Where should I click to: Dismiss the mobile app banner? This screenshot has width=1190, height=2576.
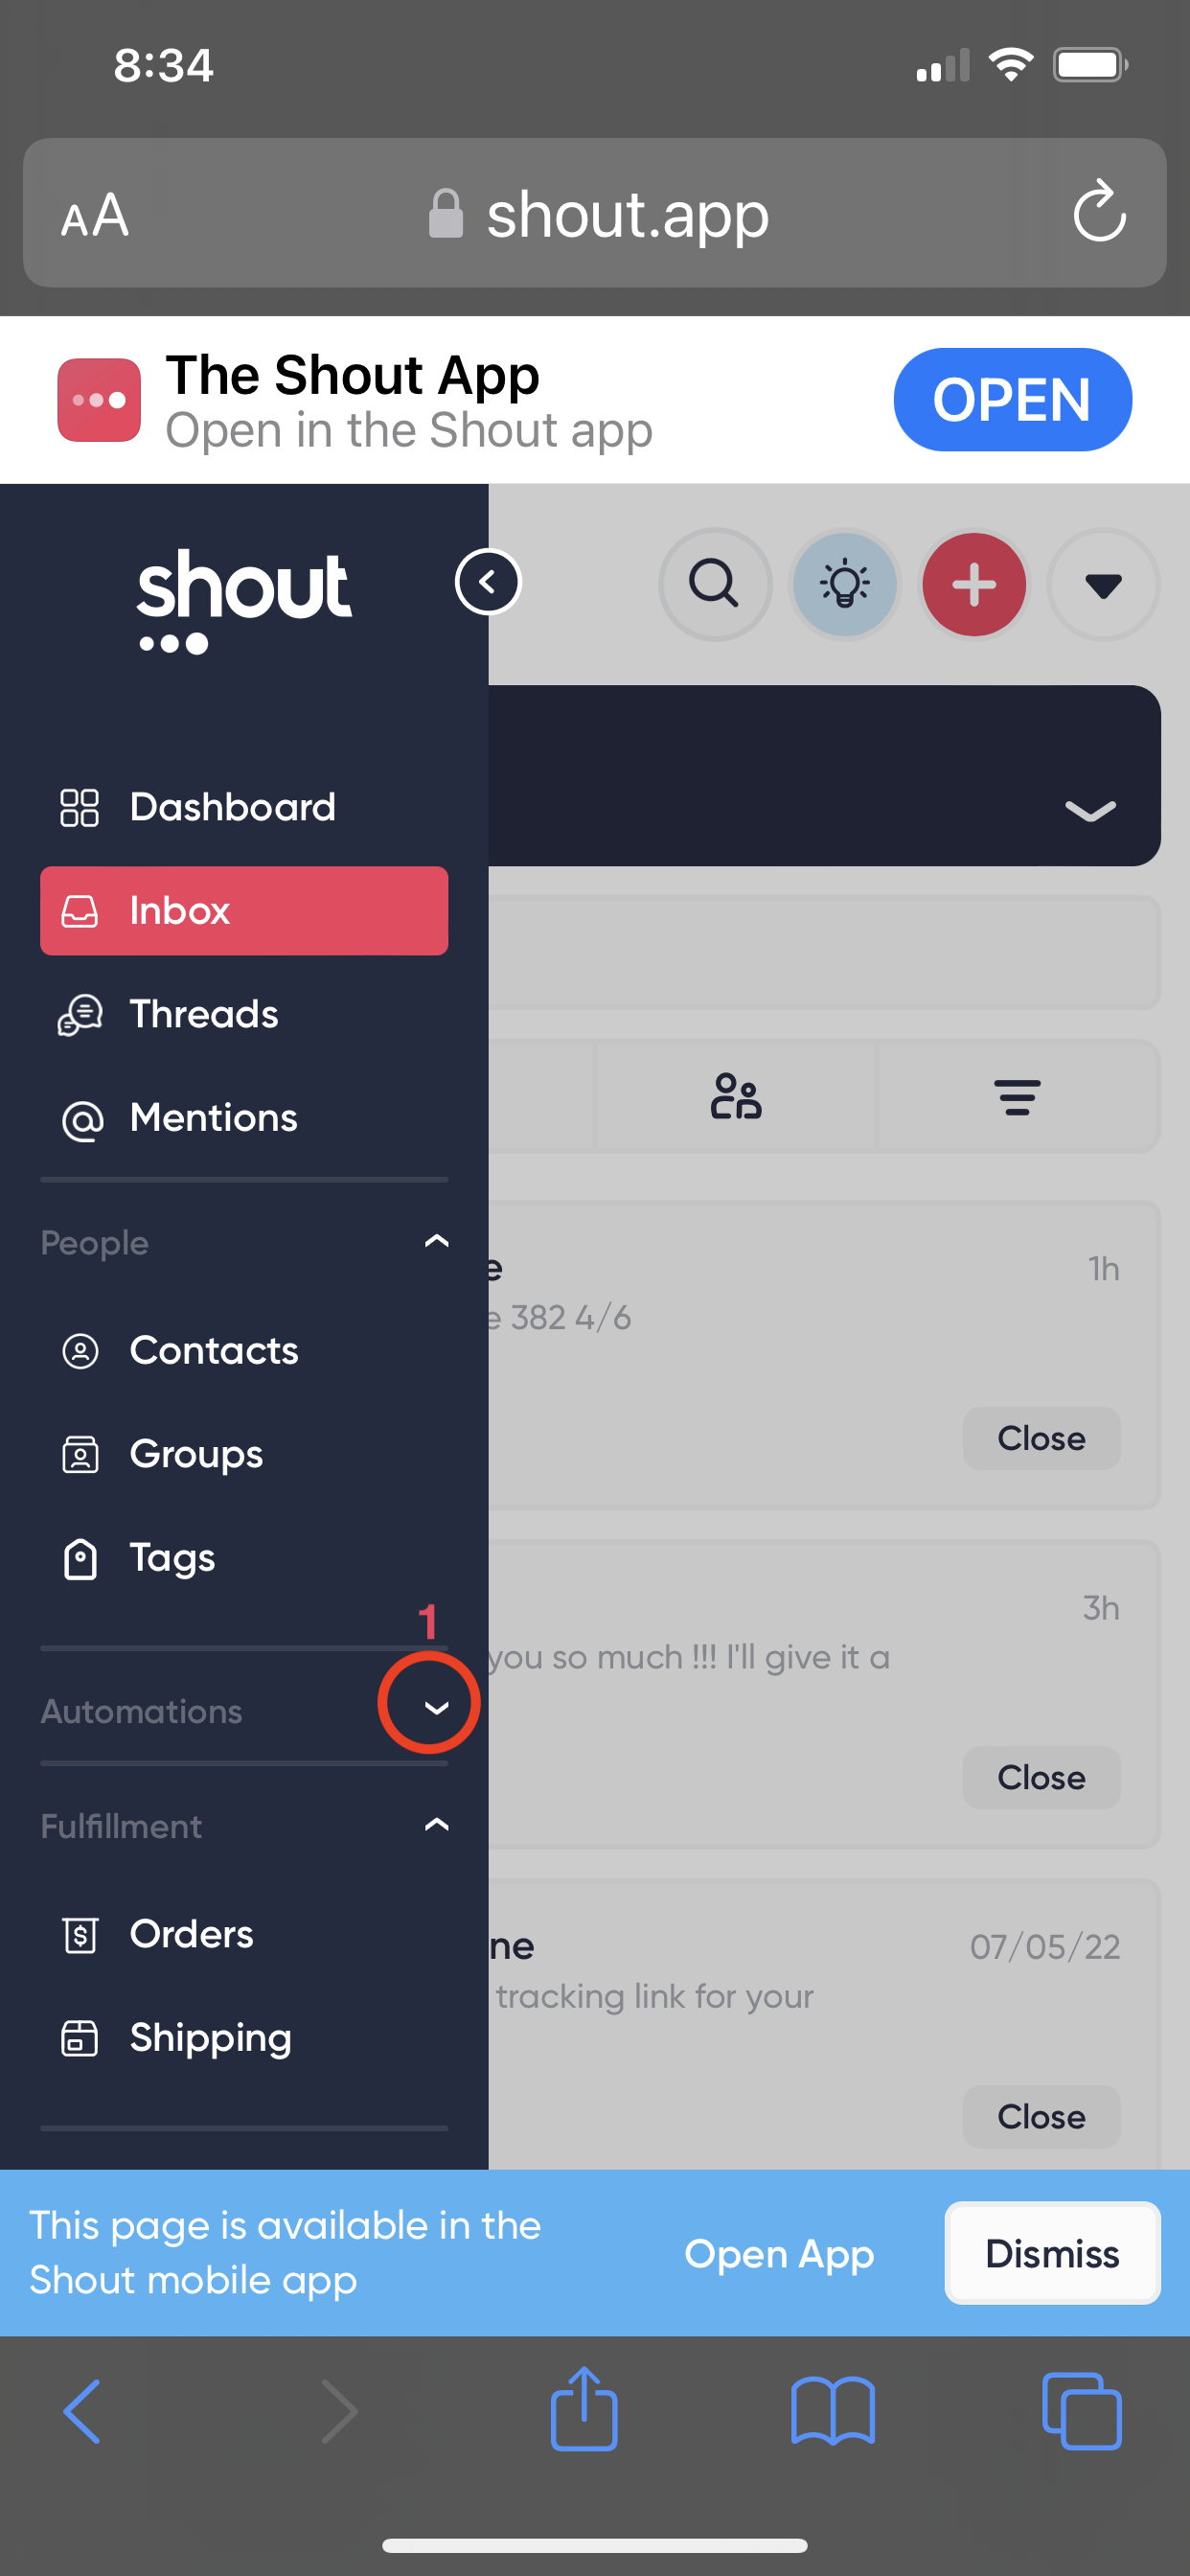pos(1052,2253)
